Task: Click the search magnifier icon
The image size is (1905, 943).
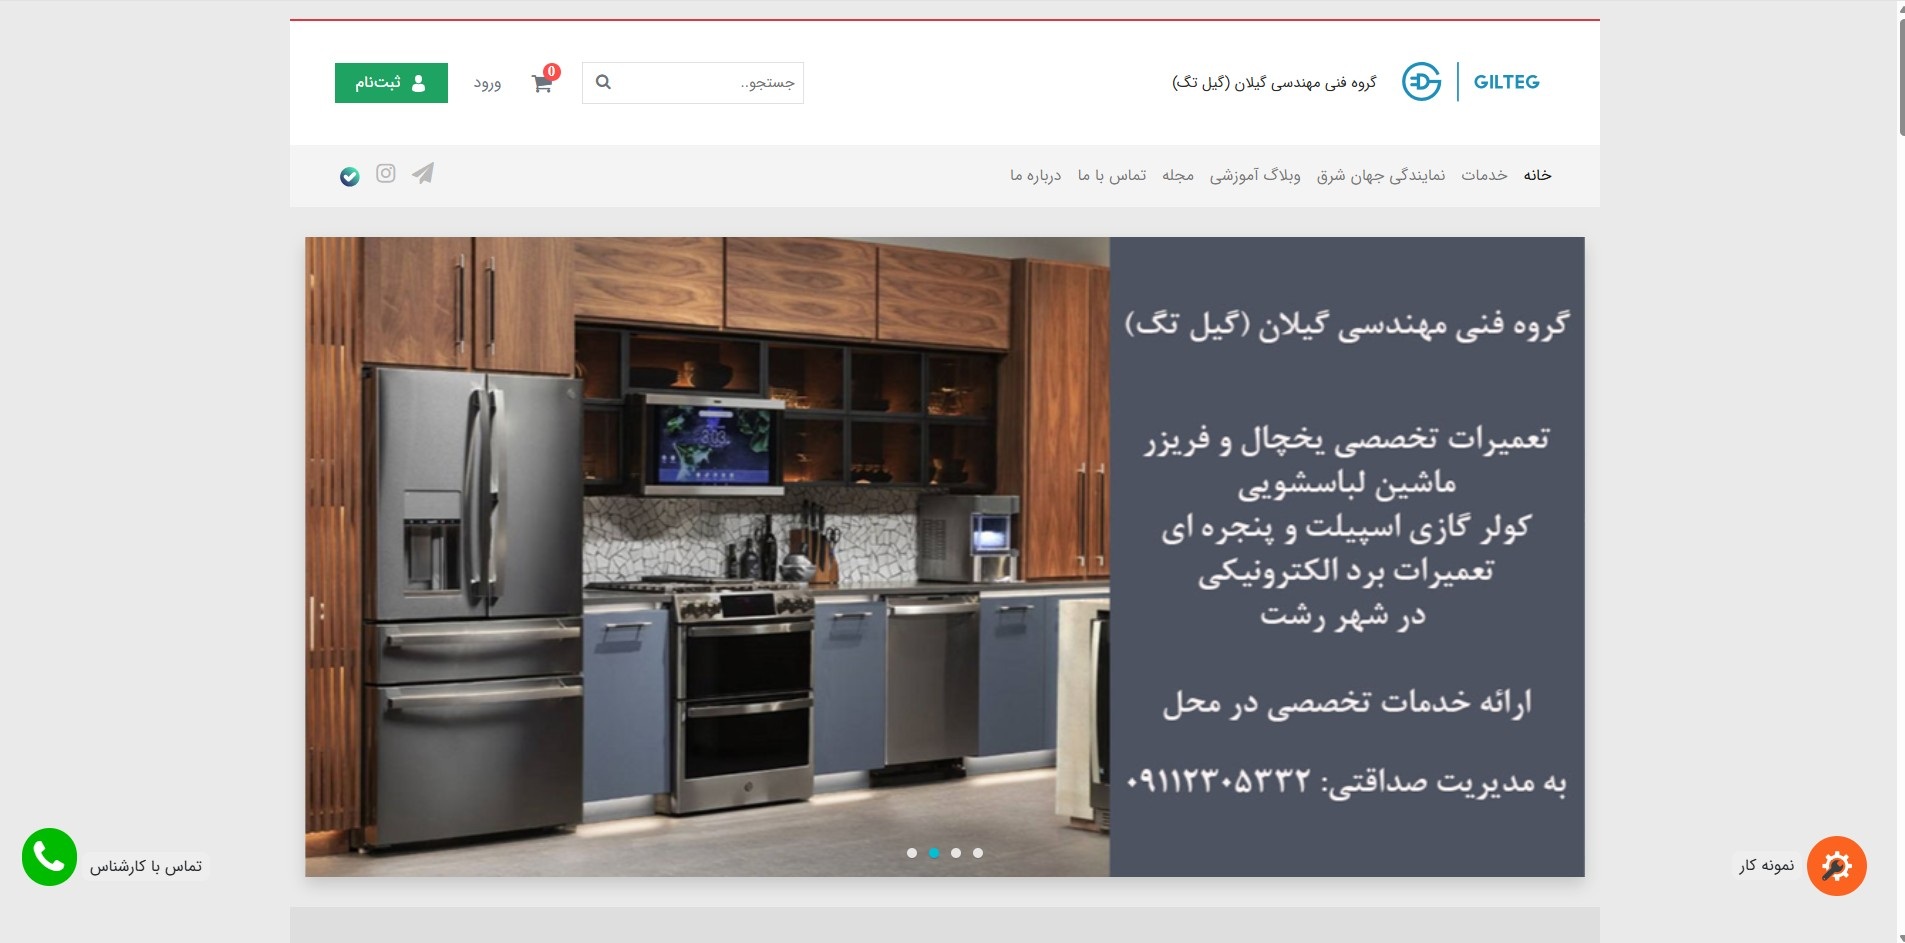Action: (603, 82)
